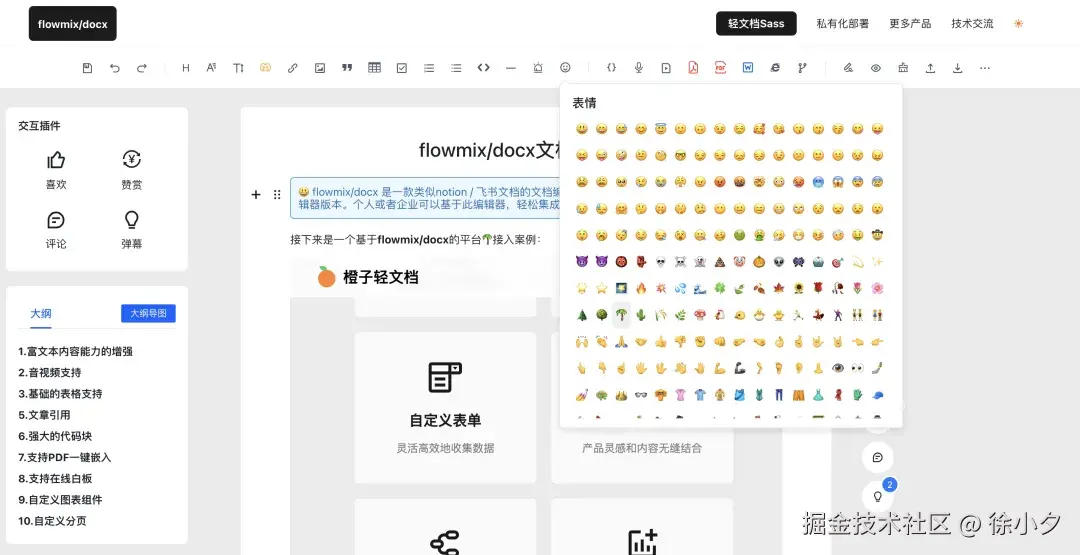Add a blockquote with quote icon
The image size is (1080, 555).
coord(347,67)
